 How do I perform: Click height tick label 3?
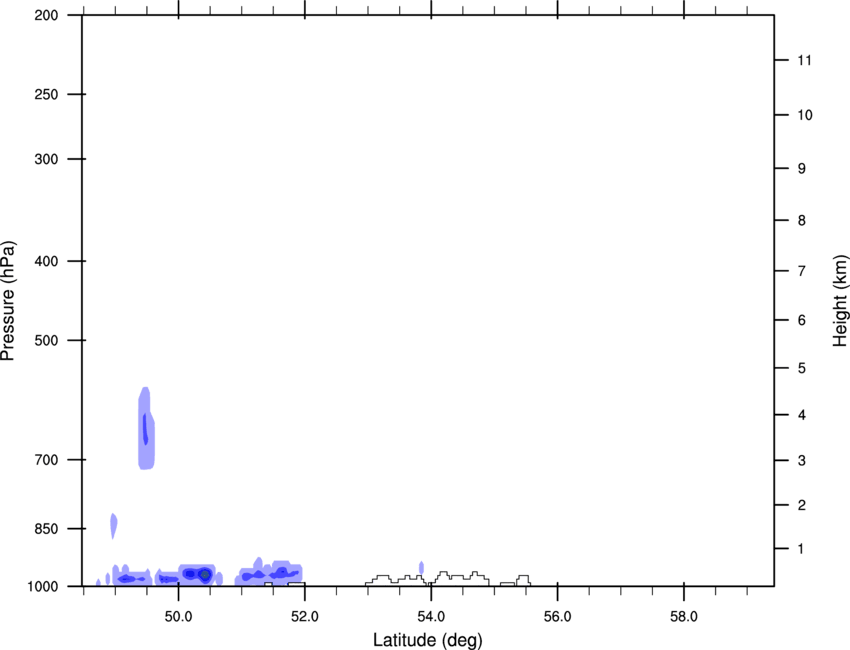click(801, 461)
